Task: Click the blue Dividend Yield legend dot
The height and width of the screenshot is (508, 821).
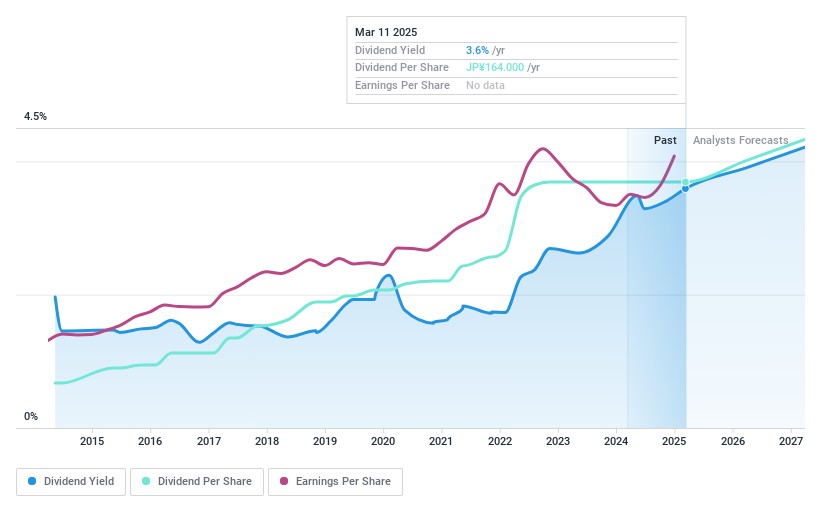Action: (x=33, y=481)
